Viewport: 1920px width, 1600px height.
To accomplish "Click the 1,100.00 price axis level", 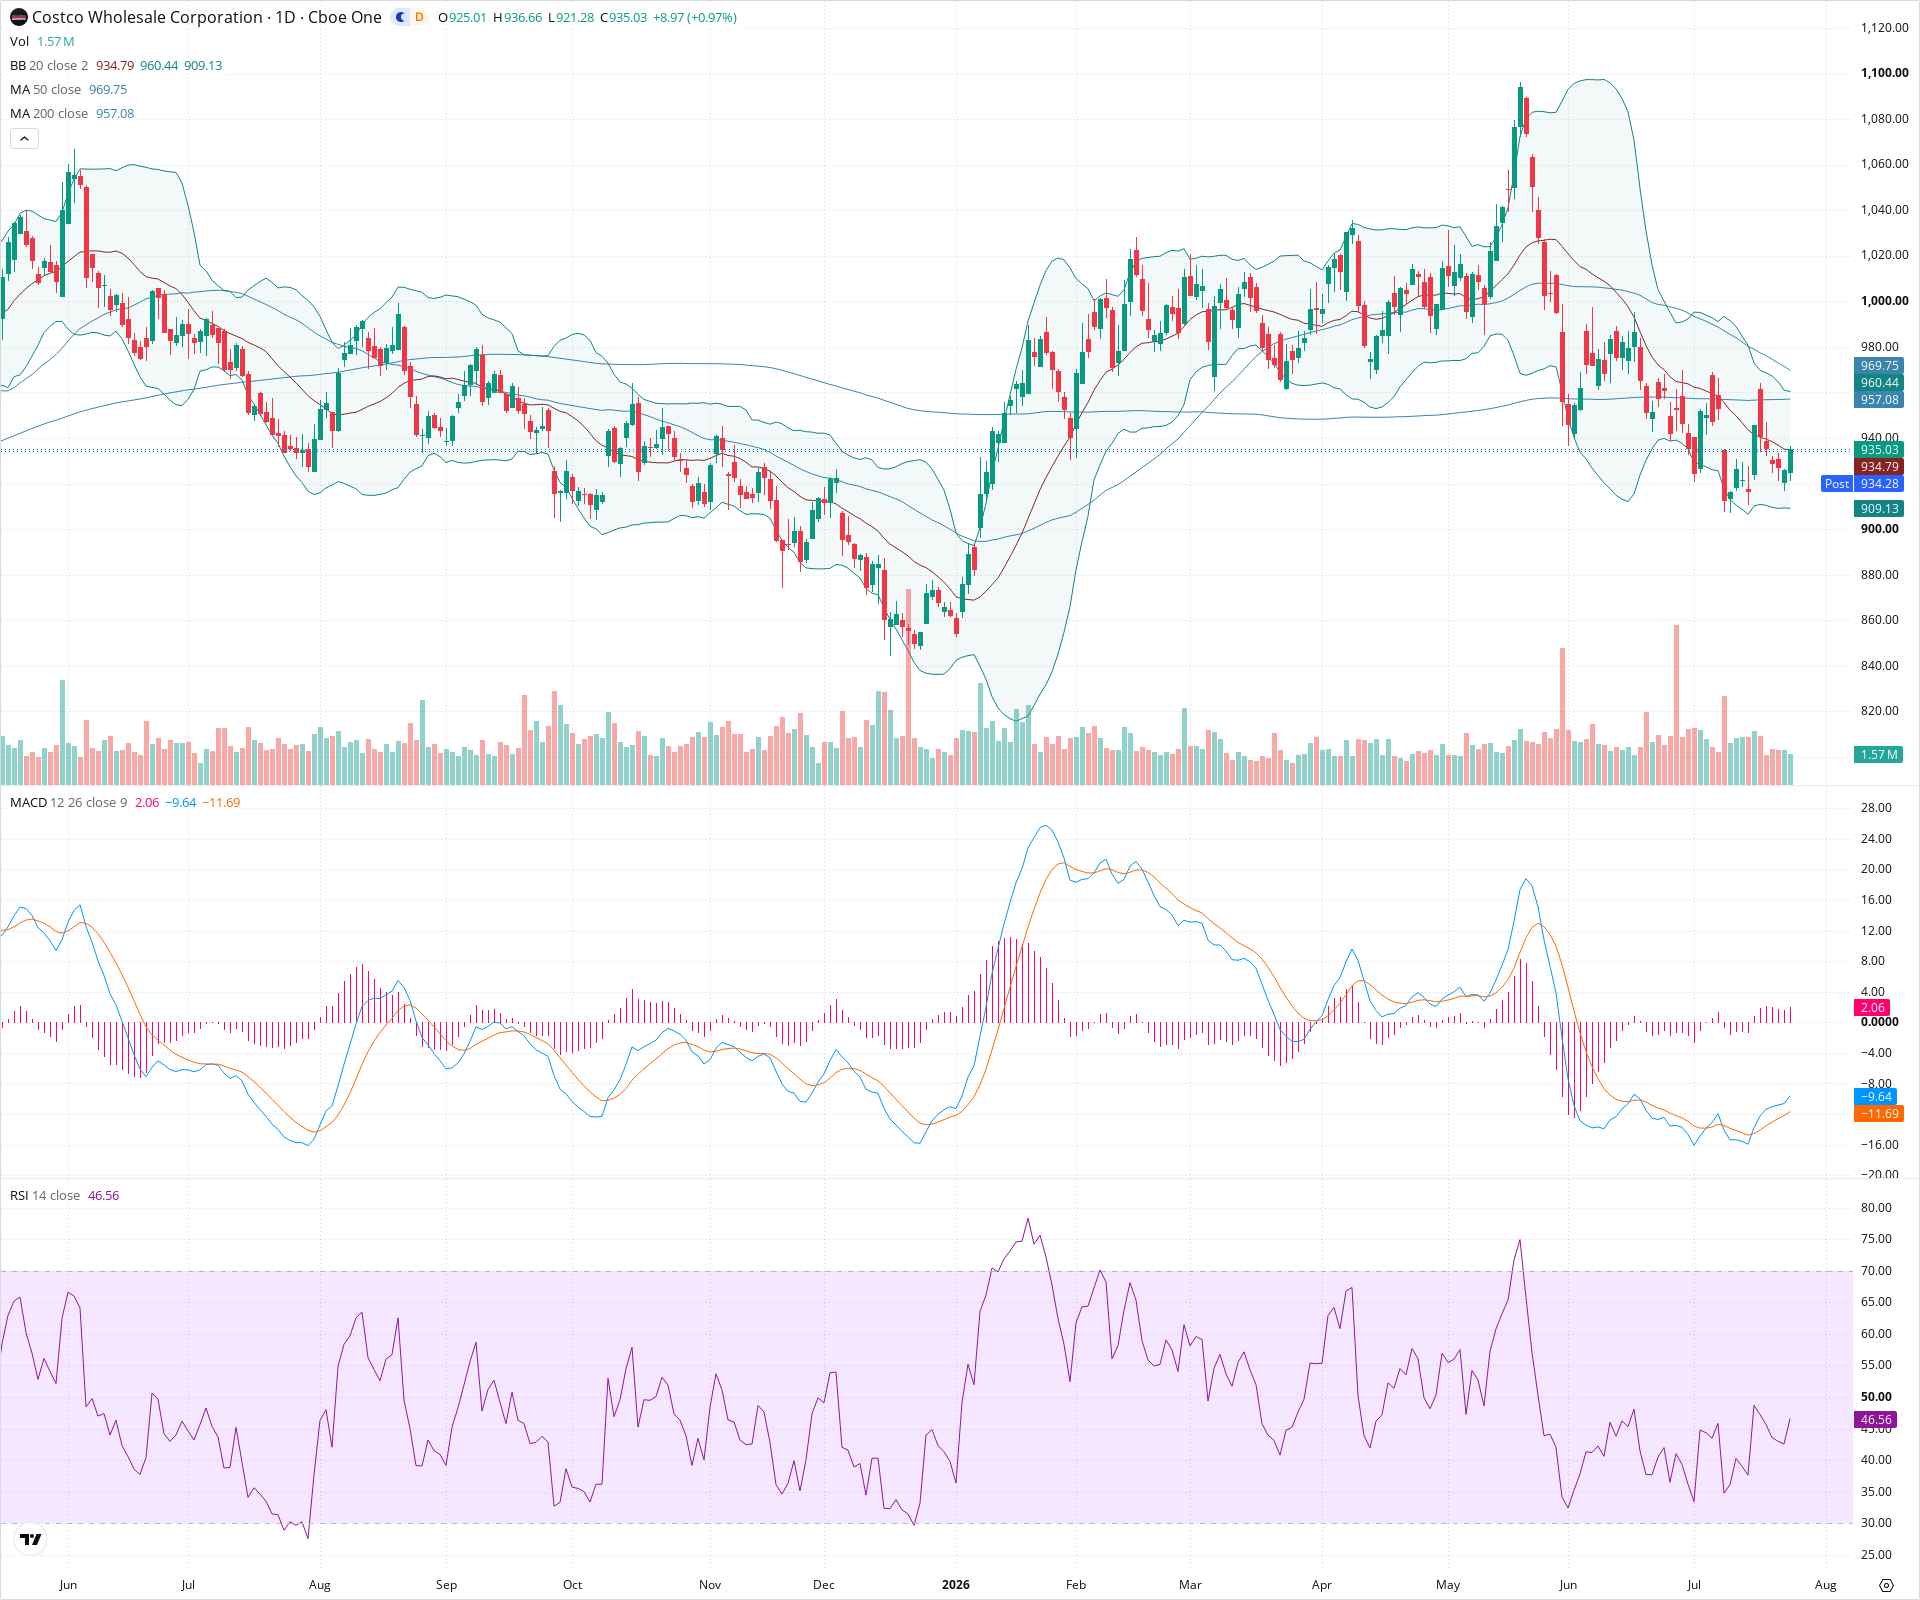I will (x=1884, y=73).
